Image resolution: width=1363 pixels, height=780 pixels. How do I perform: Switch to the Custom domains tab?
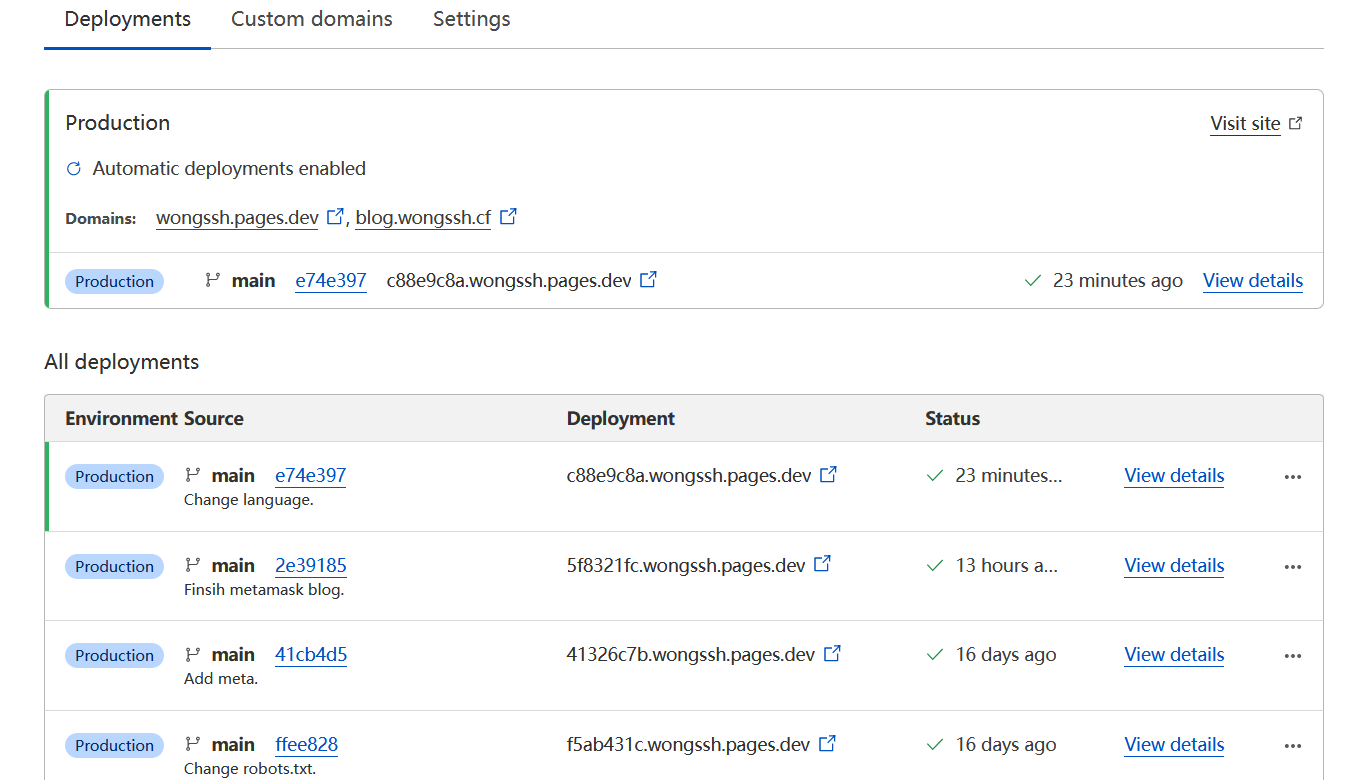tap(311, 19)
